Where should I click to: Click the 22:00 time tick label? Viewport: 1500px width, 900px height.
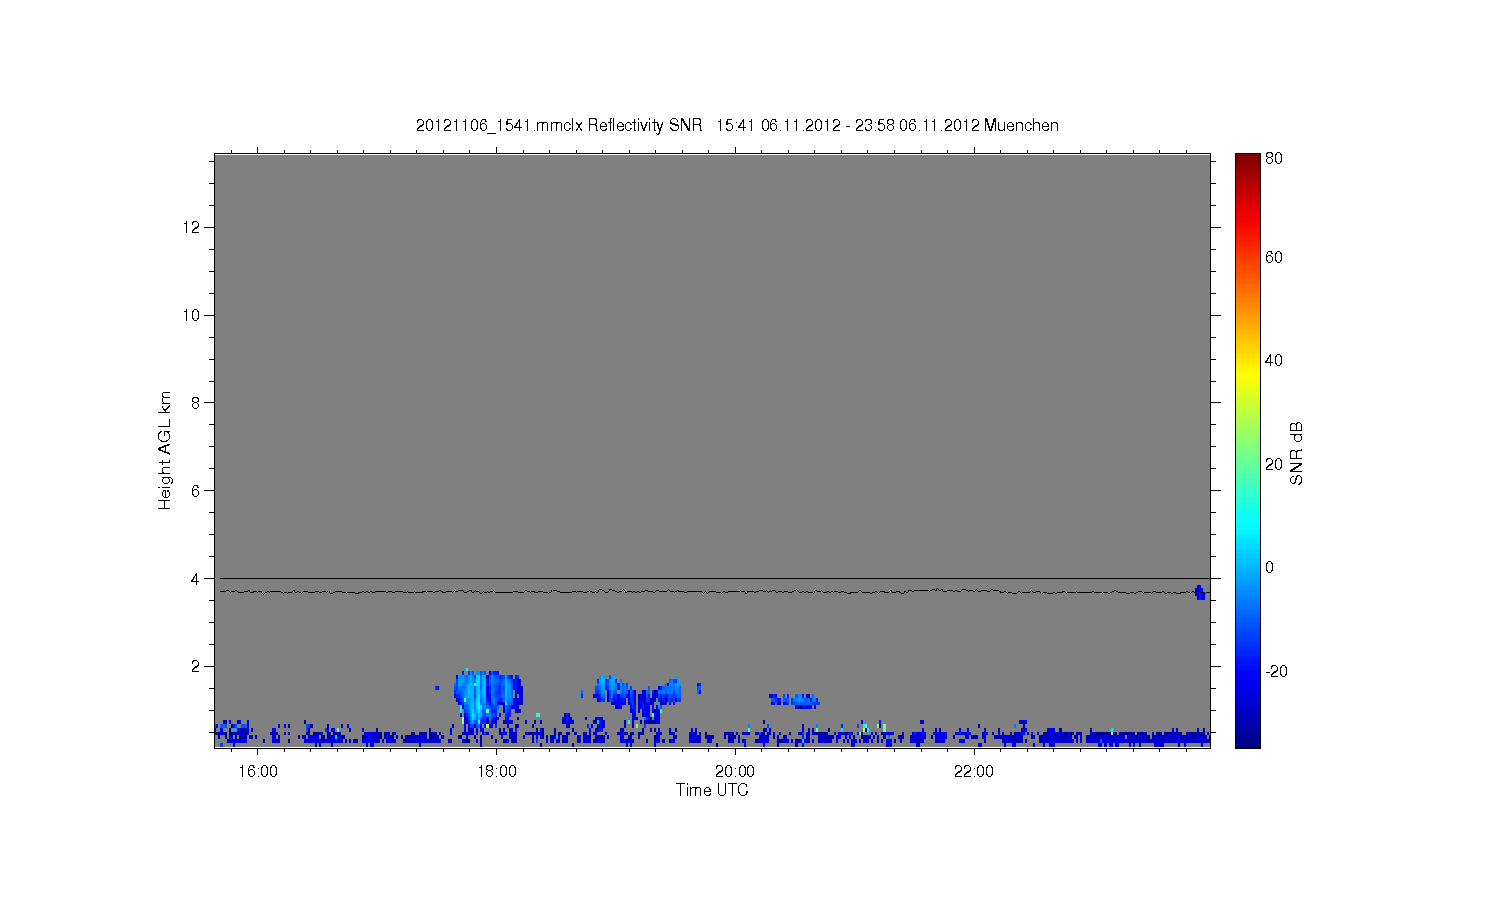point(974,772)
